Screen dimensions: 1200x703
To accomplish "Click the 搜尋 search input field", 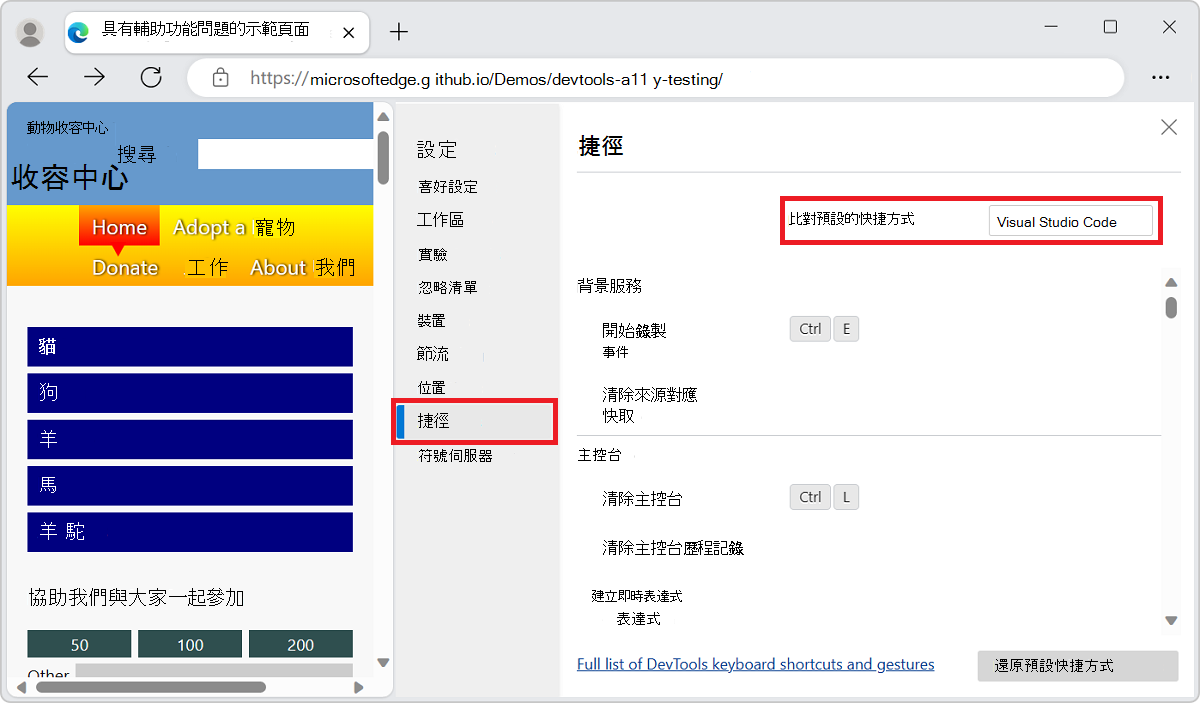I will [x=285, y=154].
